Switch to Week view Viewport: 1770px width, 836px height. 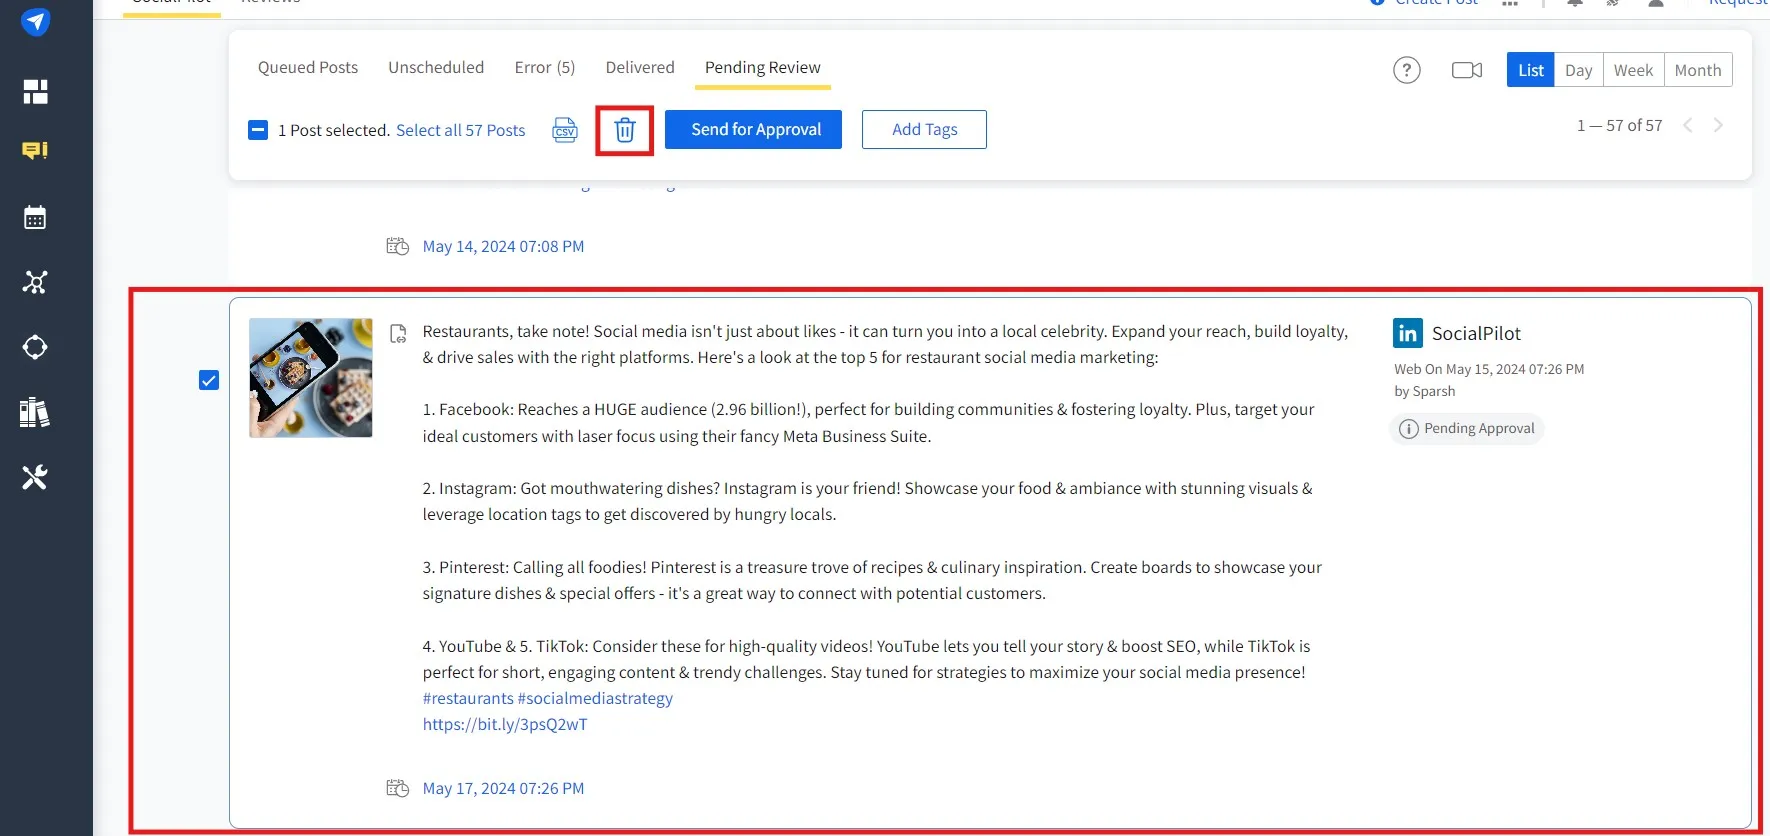[x=1633, y=70]
